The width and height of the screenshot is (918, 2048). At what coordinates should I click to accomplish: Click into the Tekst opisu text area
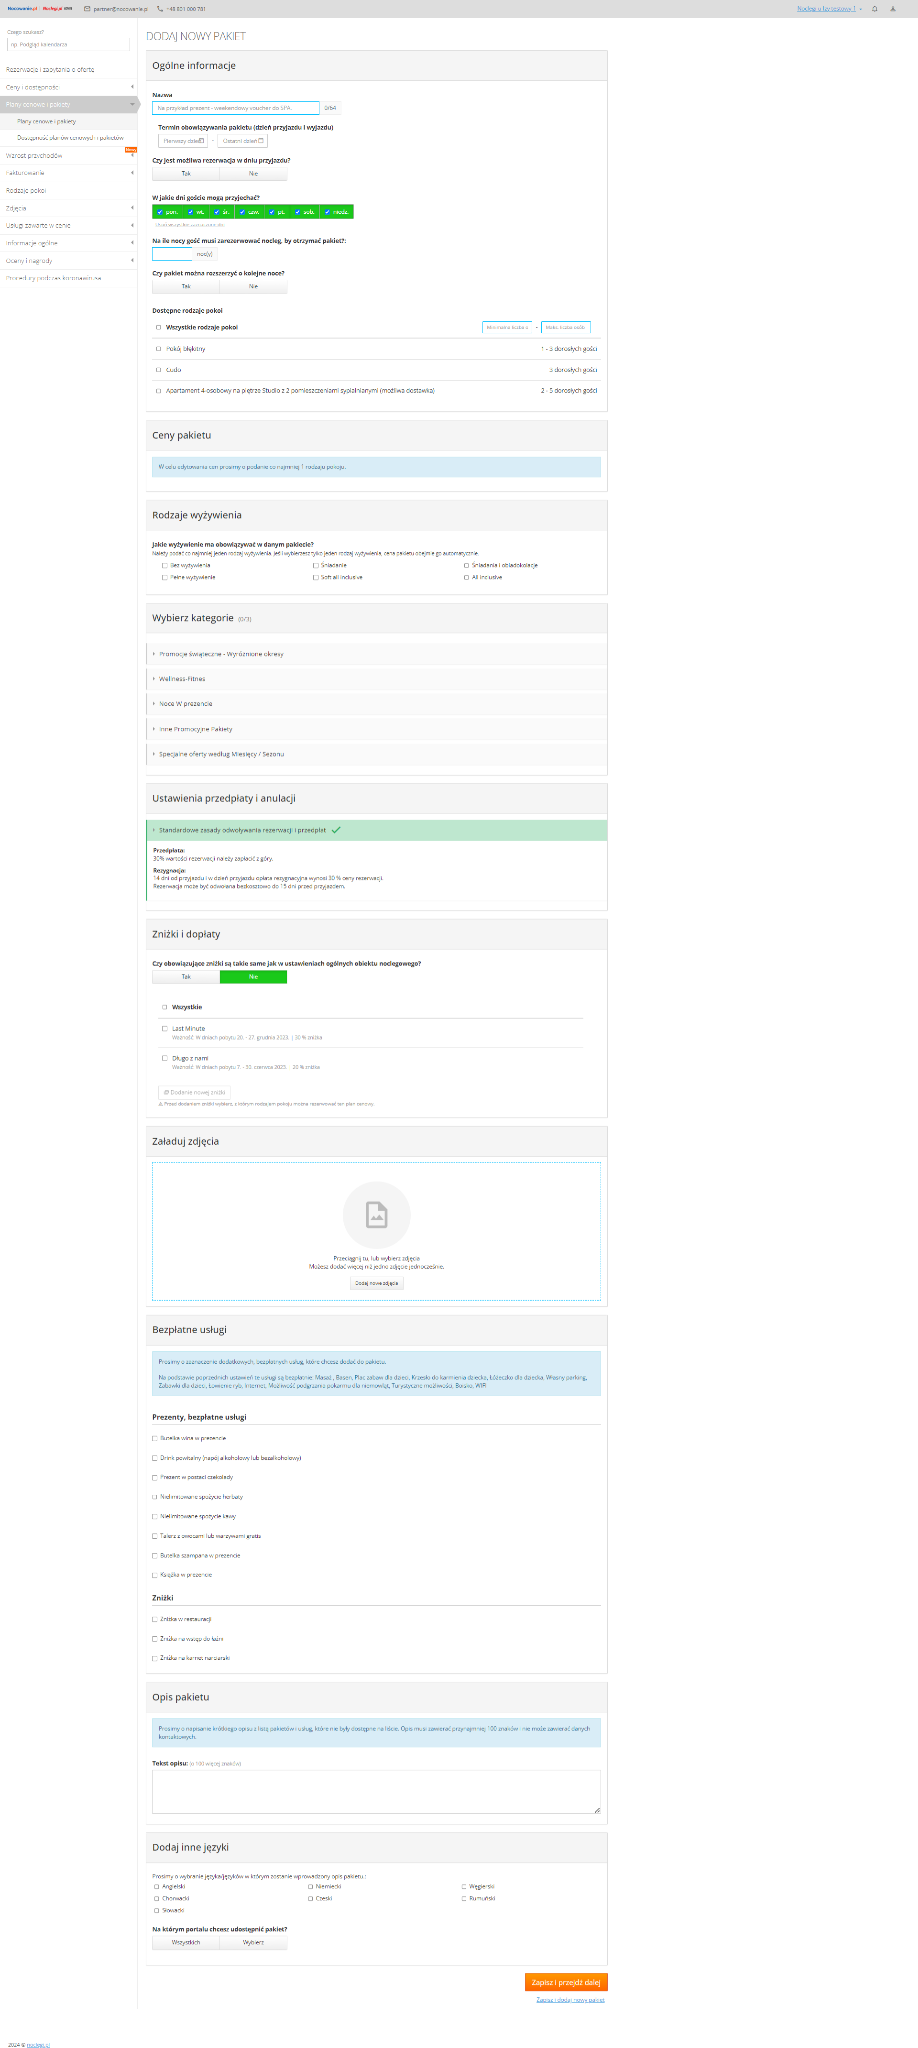[x=376, y=1792]
